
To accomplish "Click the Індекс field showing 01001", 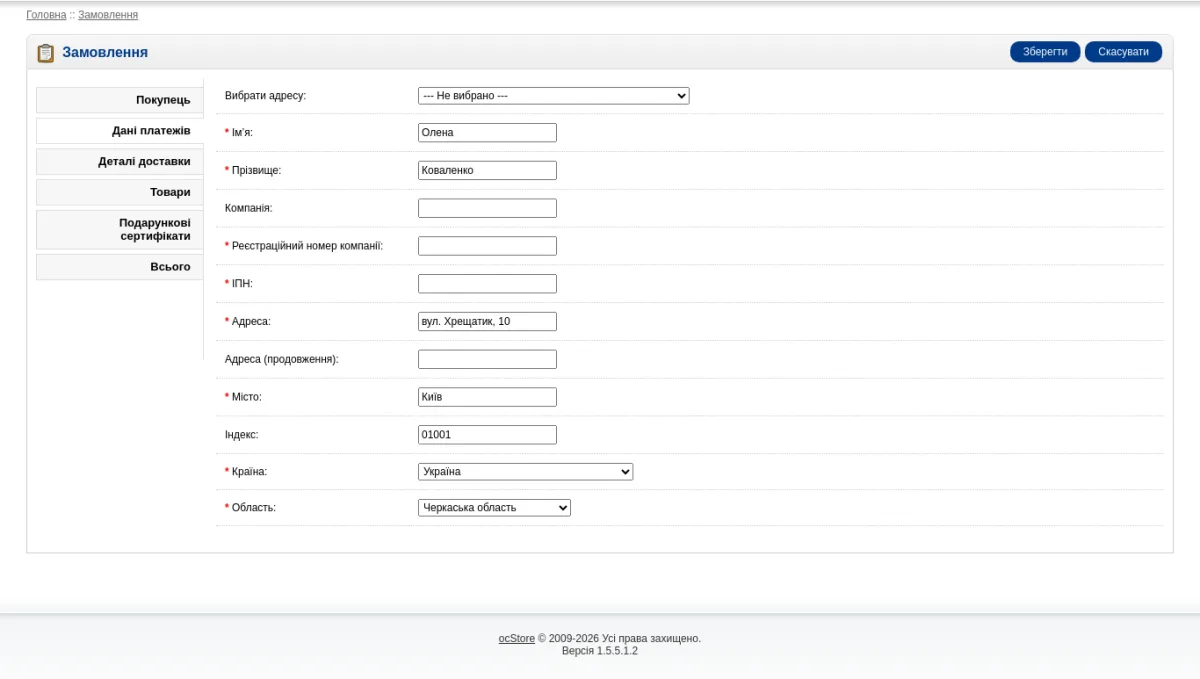I will (487, 435).
